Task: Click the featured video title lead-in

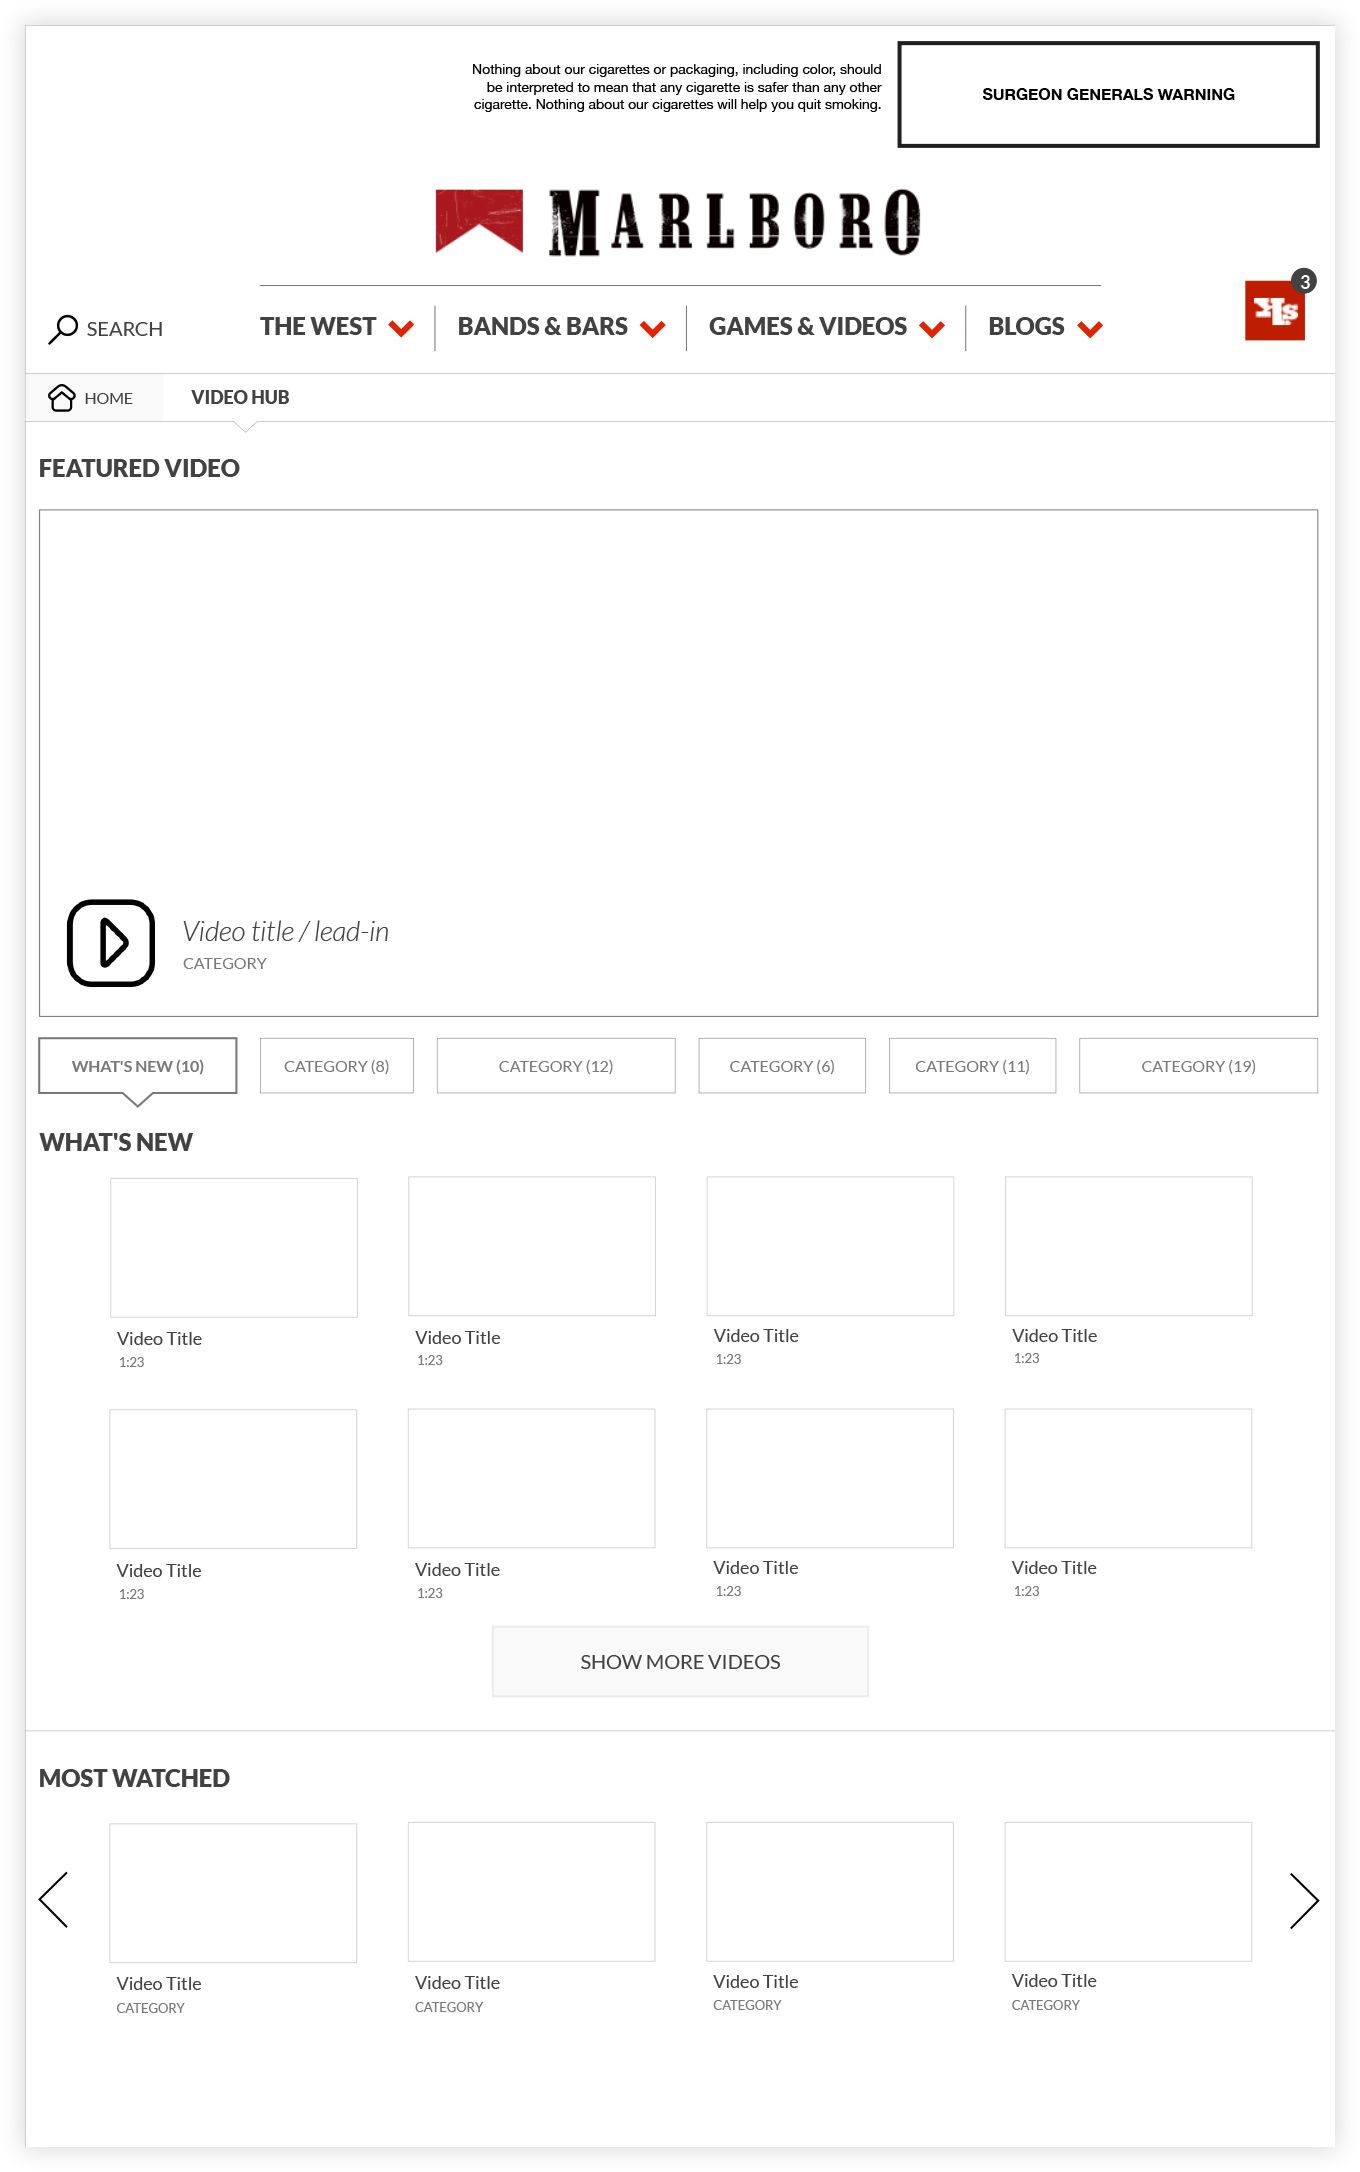Action: point(286,932)
